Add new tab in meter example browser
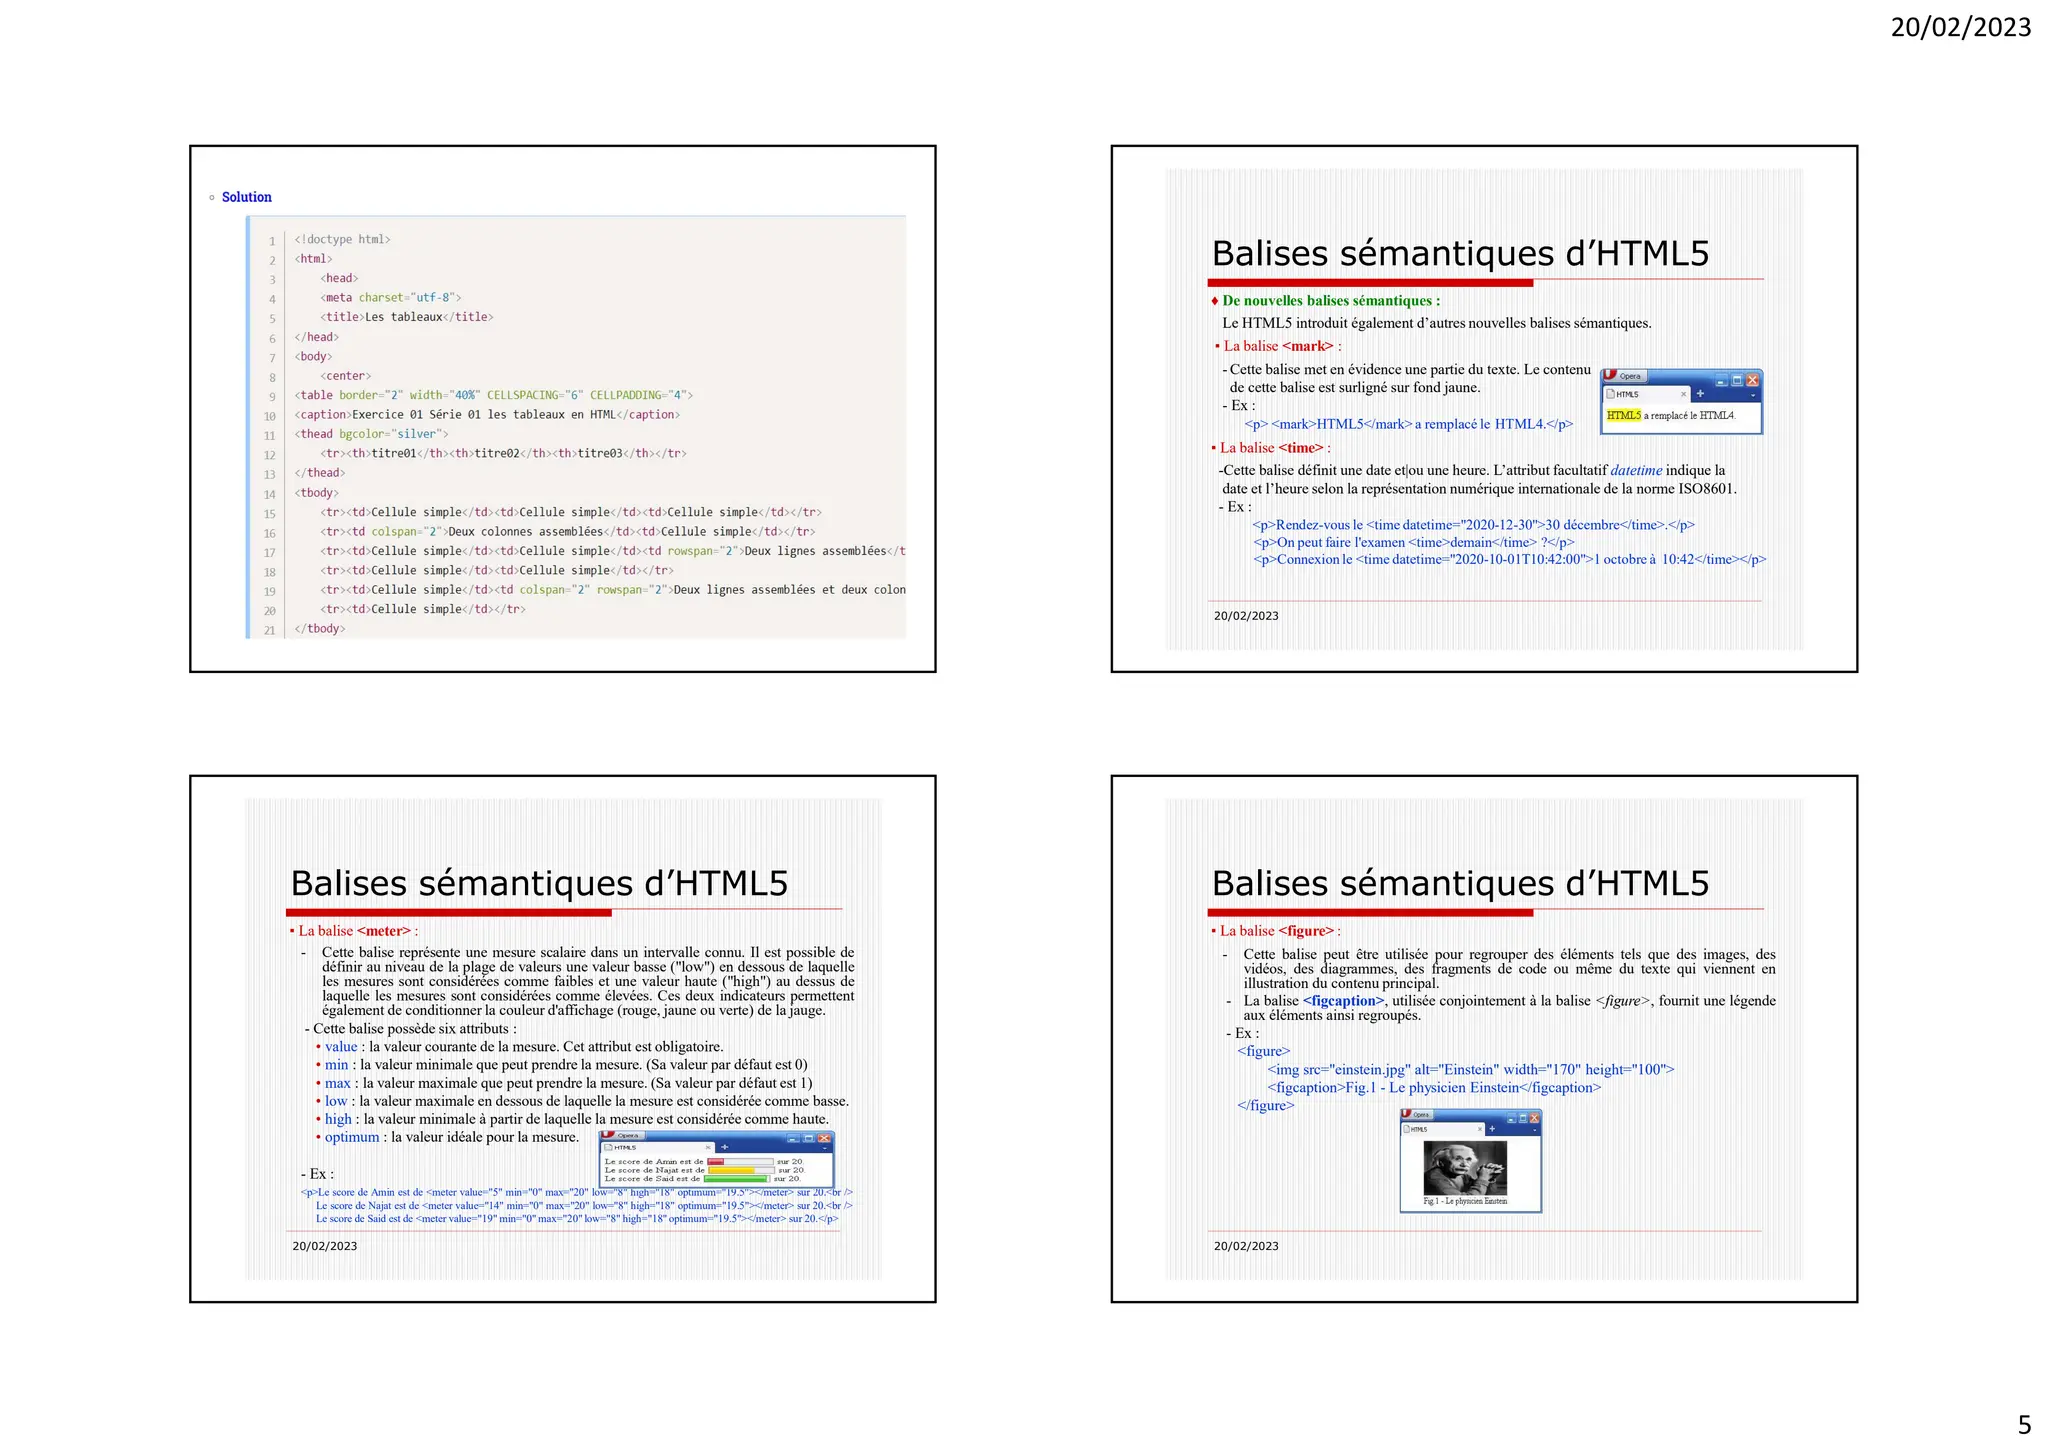The image size is (2048, 1448). point(725,1148)
